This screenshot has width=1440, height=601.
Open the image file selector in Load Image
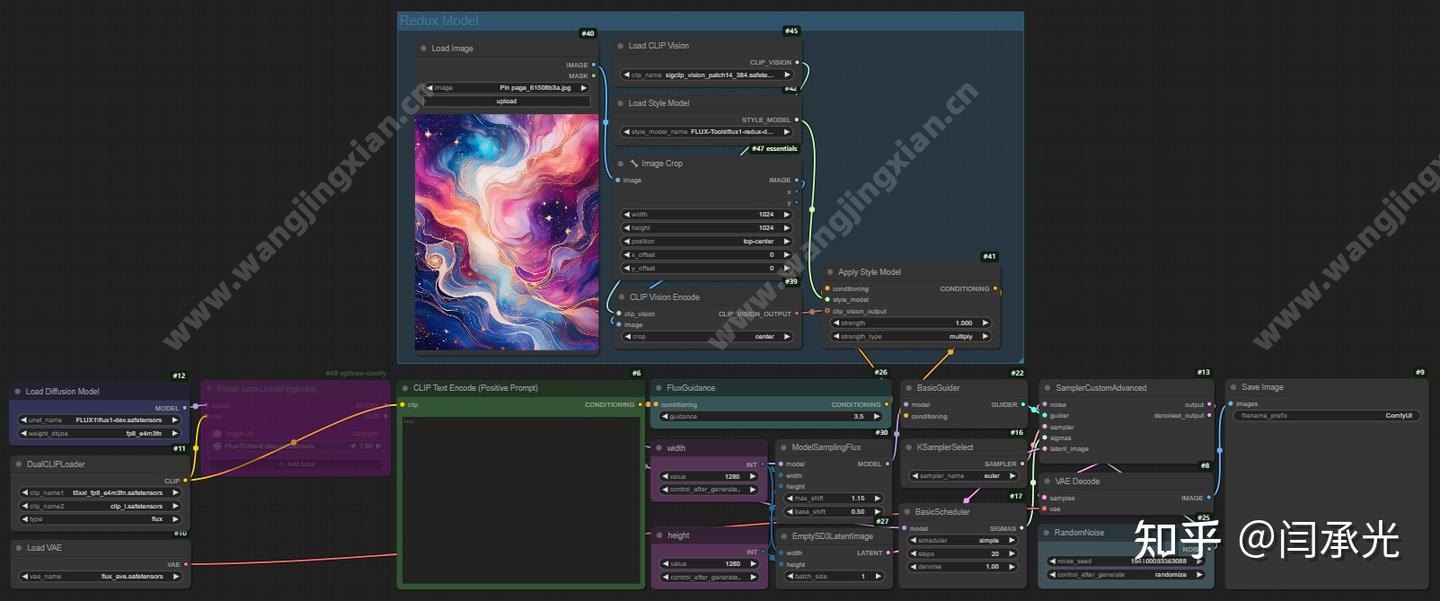click(x=506, y=88)
